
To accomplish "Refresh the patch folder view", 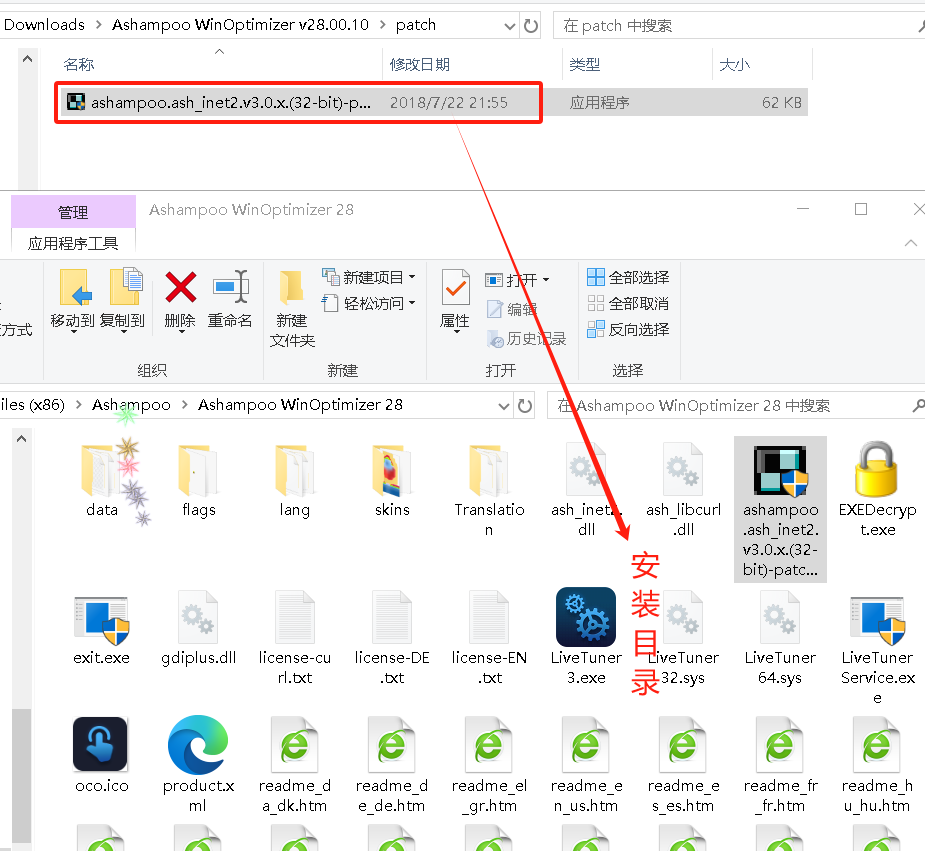I will pos(531,26).
